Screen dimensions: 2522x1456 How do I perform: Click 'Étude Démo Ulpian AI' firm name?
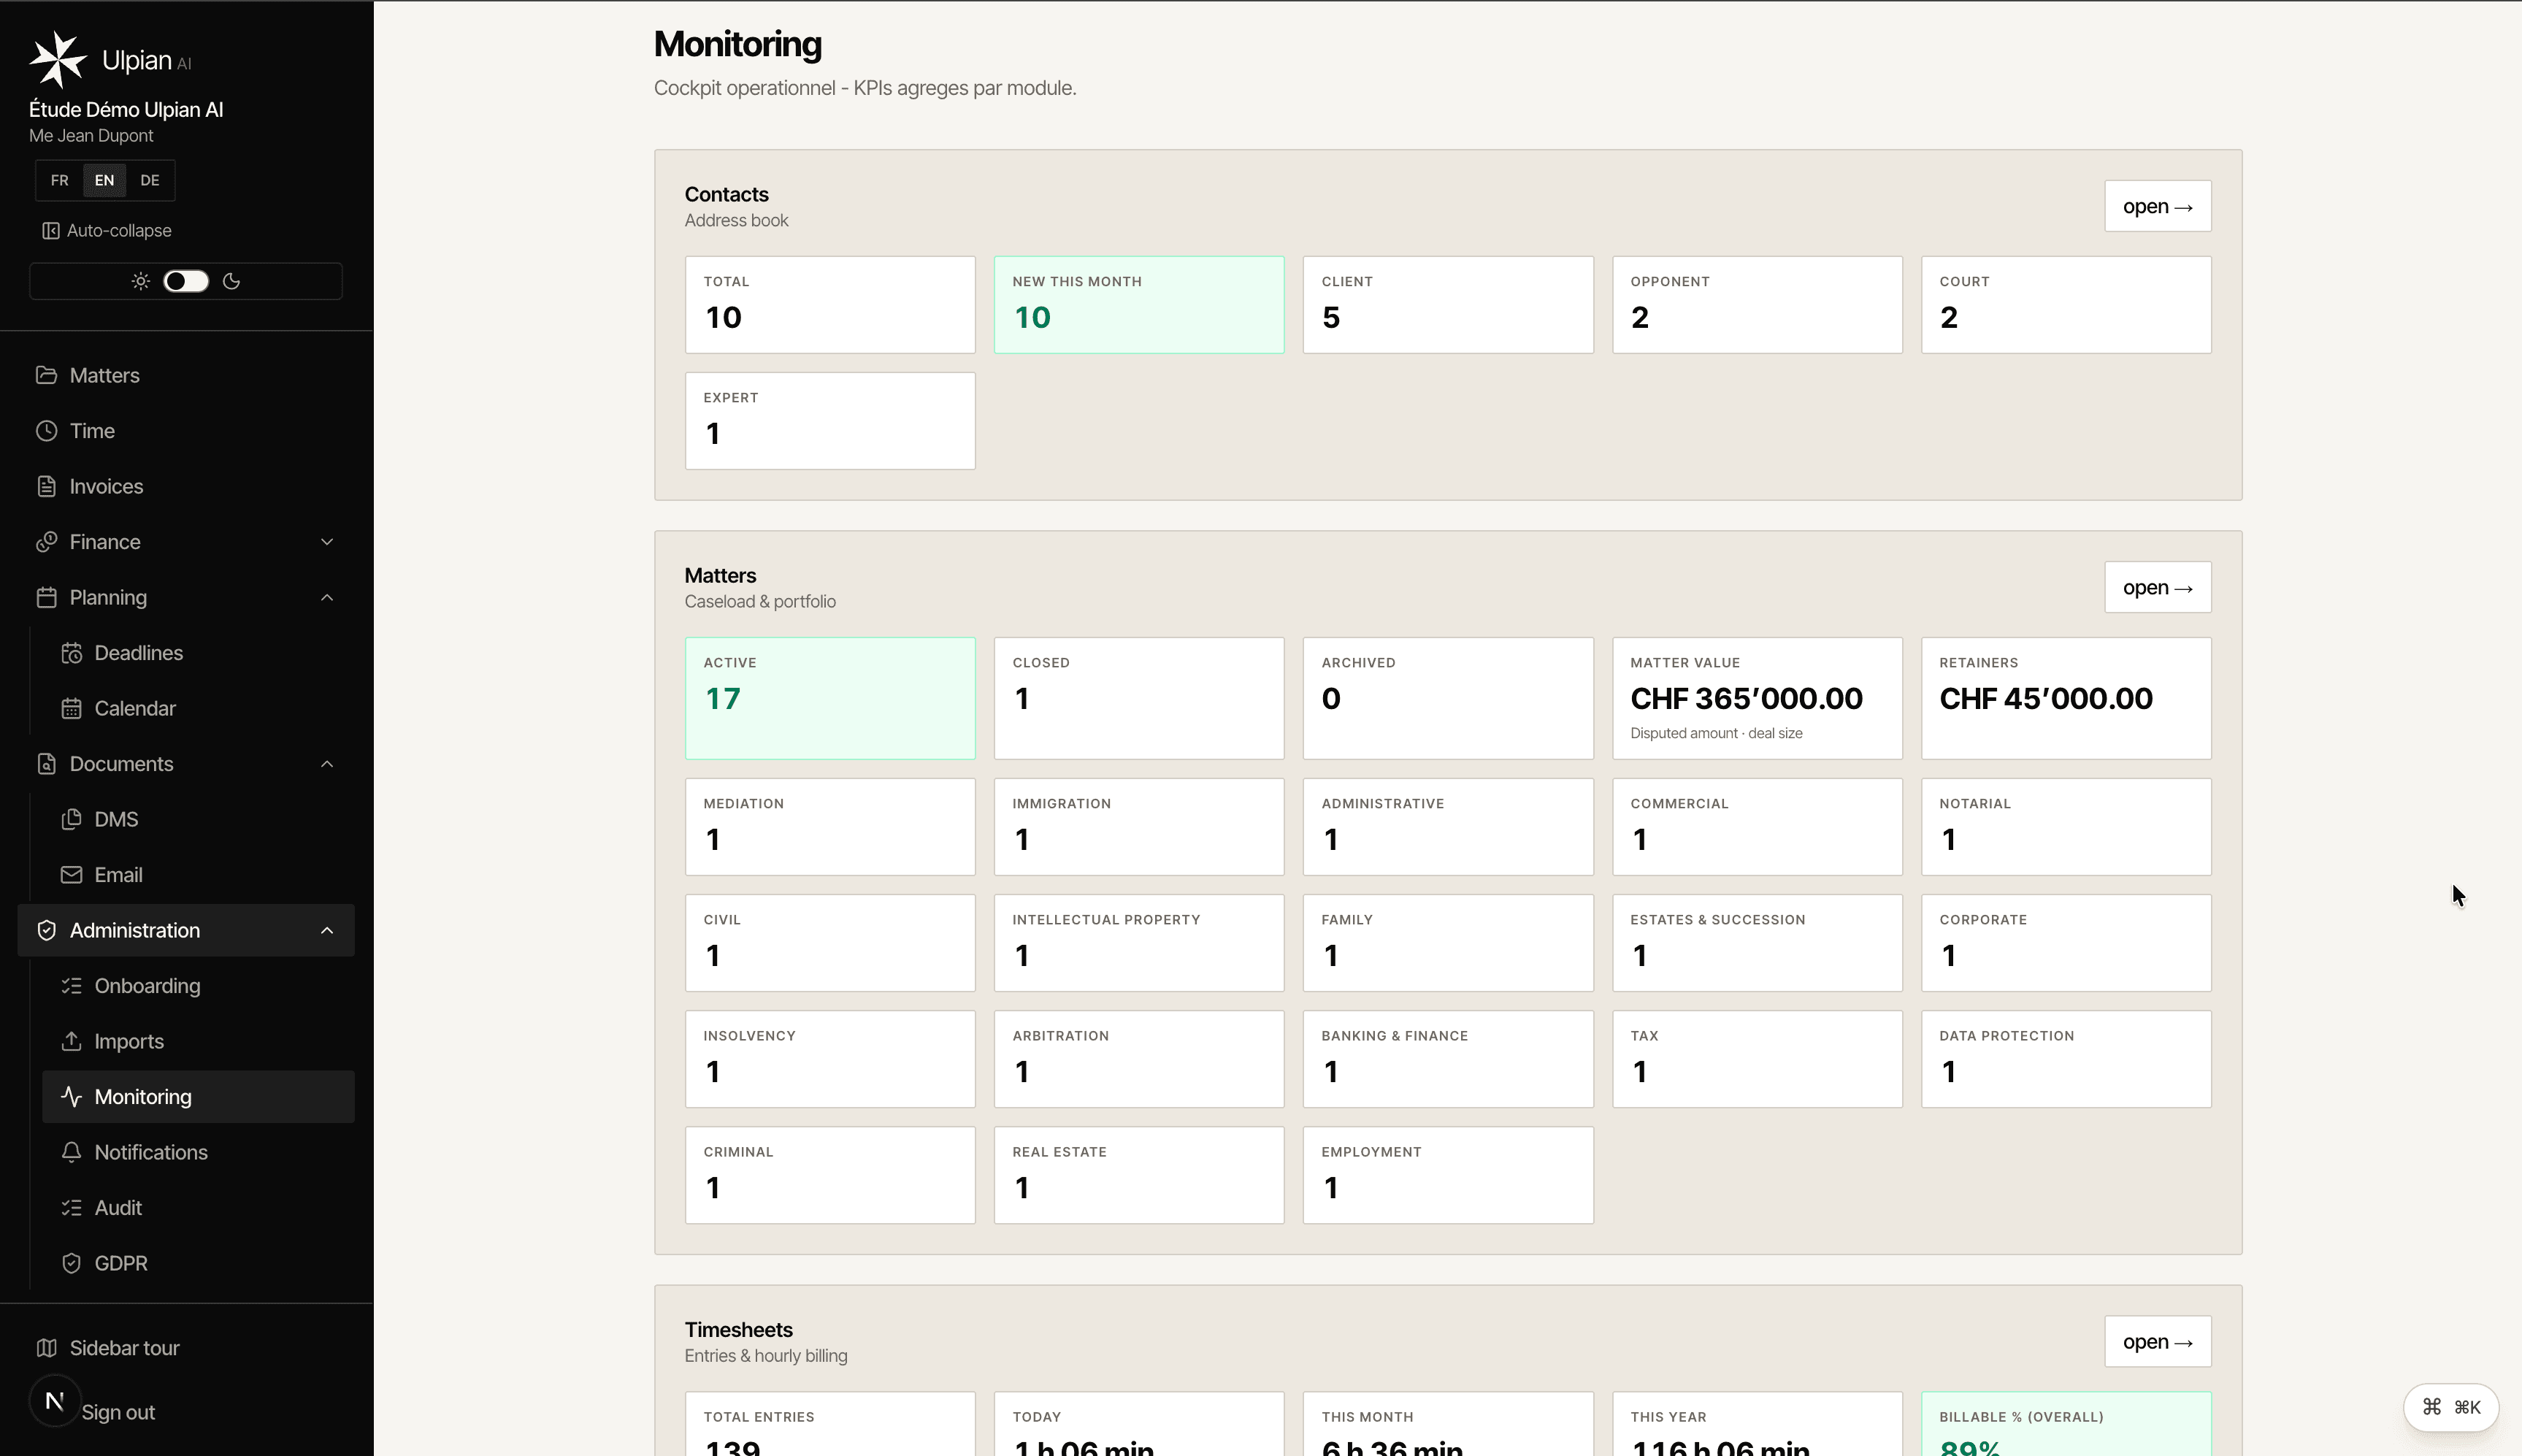[126, 110]
